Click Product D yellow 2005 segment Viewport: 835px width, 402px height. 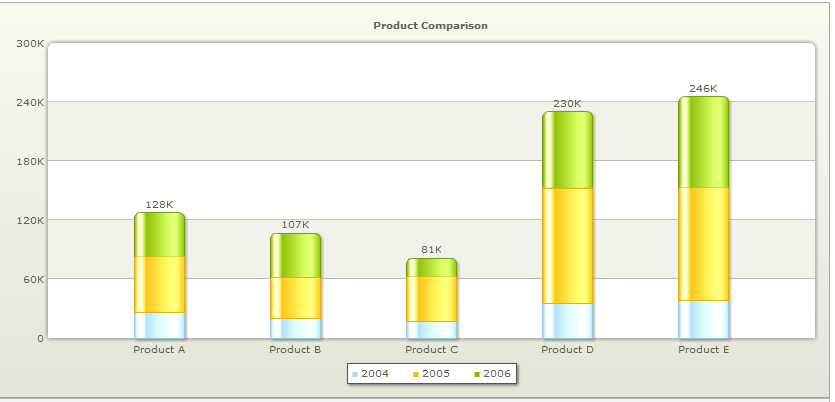tap(567, 246)
